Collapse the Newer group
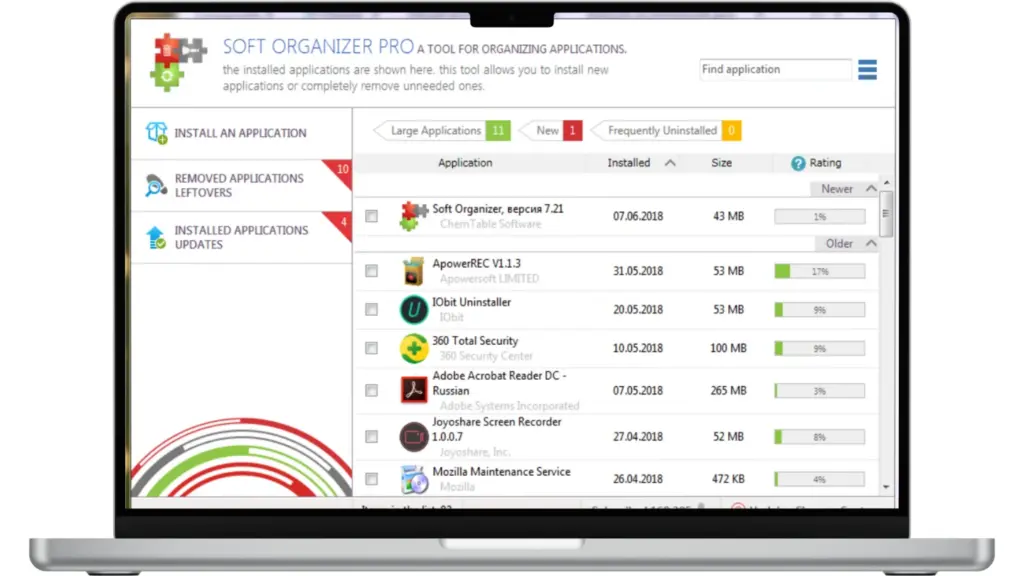 point(871,188)
